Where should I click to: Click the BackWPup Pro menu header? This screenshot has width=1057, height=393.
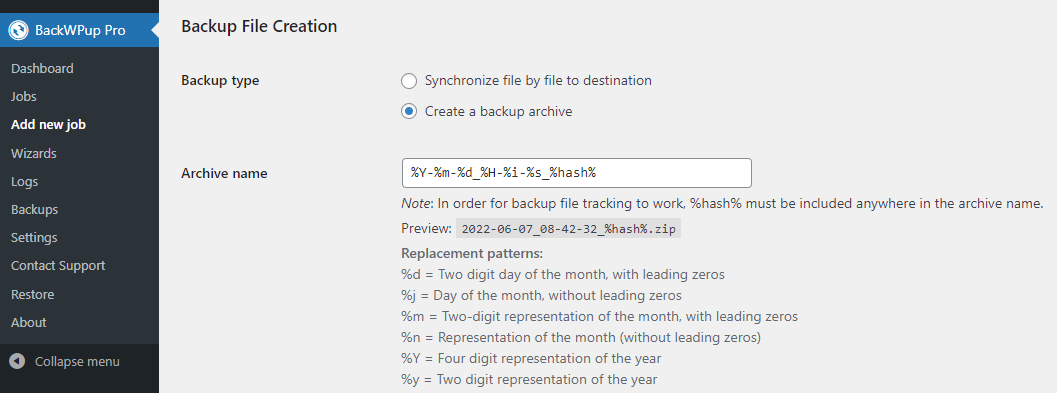click(80, 30)
